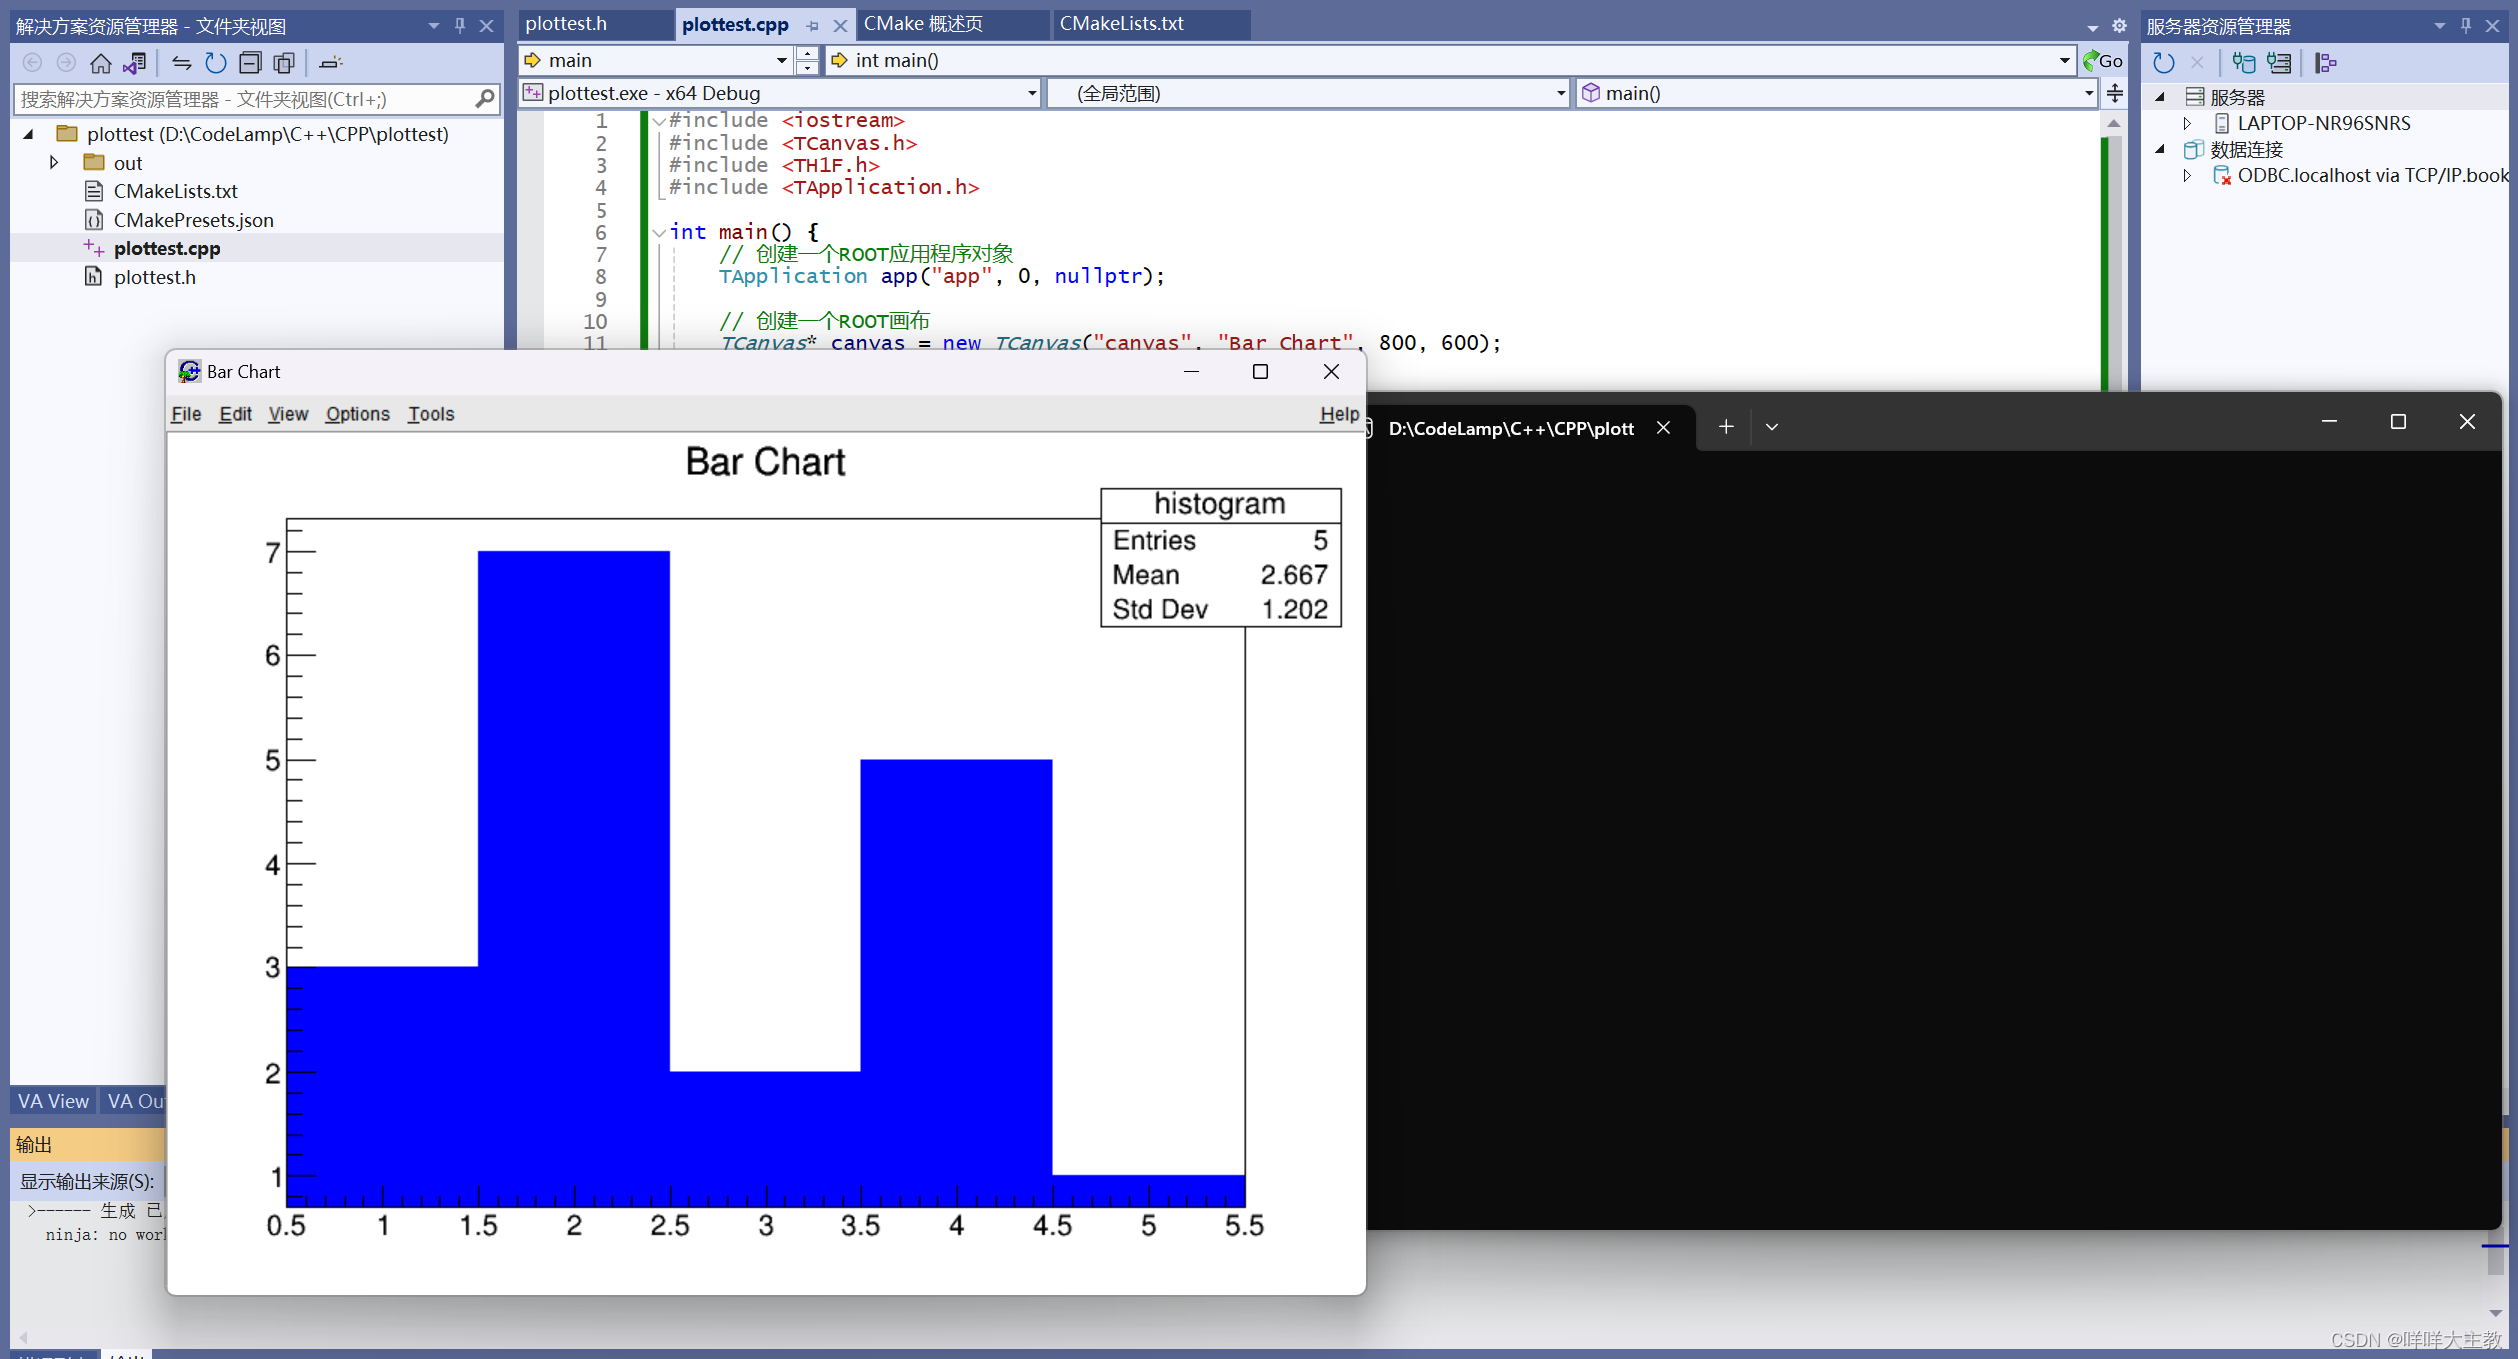Screen dimensions: 2518x1359
Task: Open the Options menu in Bar Chart window
Action: tap(357, 413)
